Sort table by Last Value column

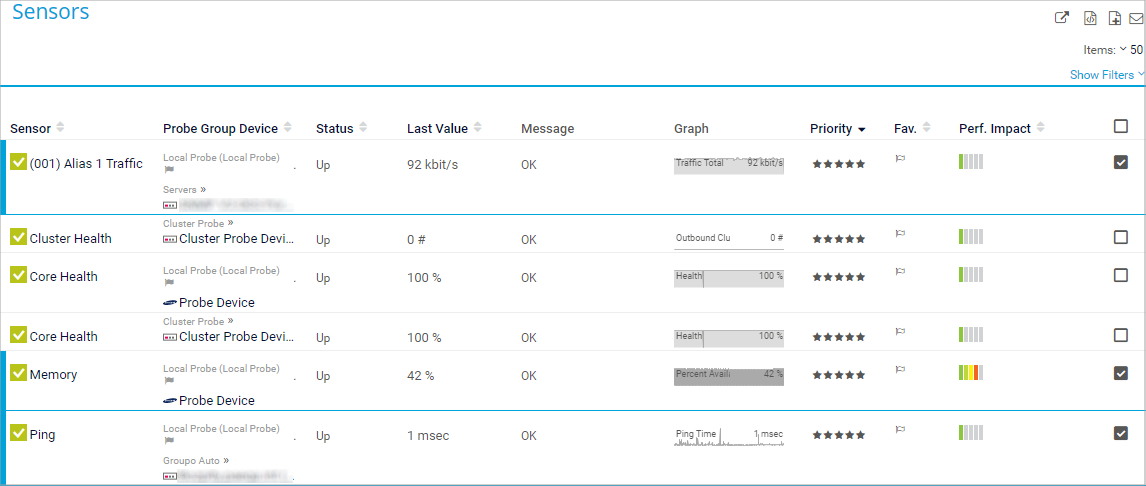tap(437, 129)
